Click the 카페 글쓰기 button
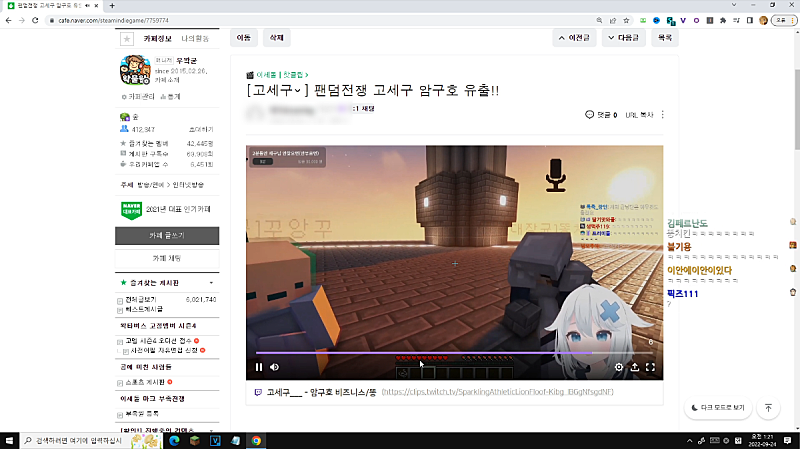 coord(167,236)
